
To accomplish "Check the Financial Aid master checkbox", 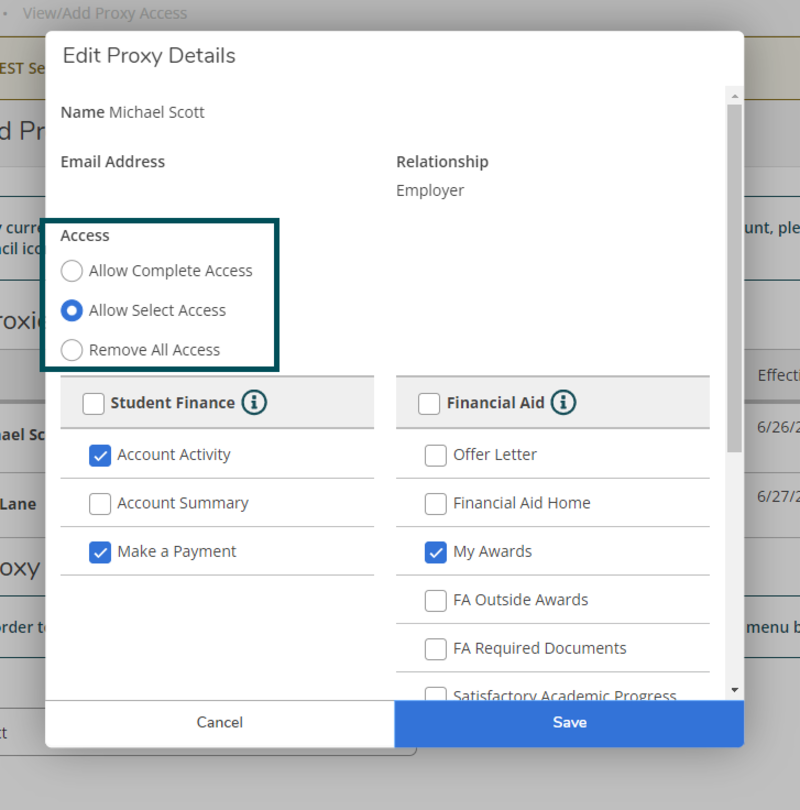I will pyautogui.click(x=429, y=403).
